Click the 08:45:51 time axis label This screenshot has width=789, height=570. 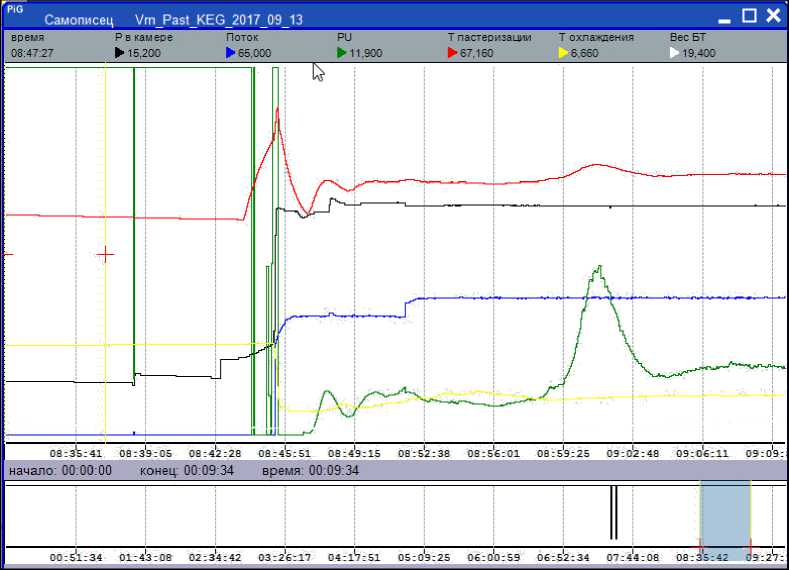click(285, 453)
